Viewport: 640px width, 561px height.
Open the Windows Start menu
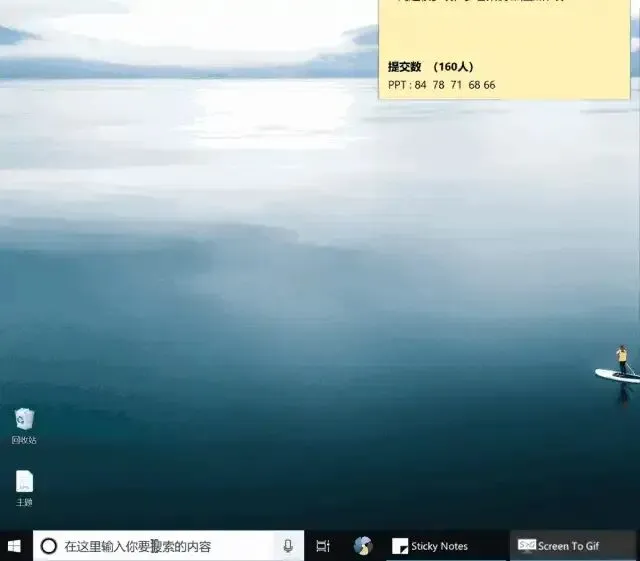15,546
